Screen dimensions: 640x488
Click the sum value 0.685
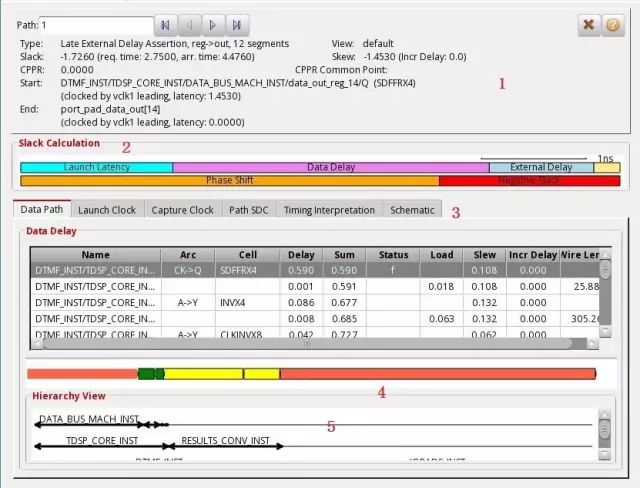[344, 319]
